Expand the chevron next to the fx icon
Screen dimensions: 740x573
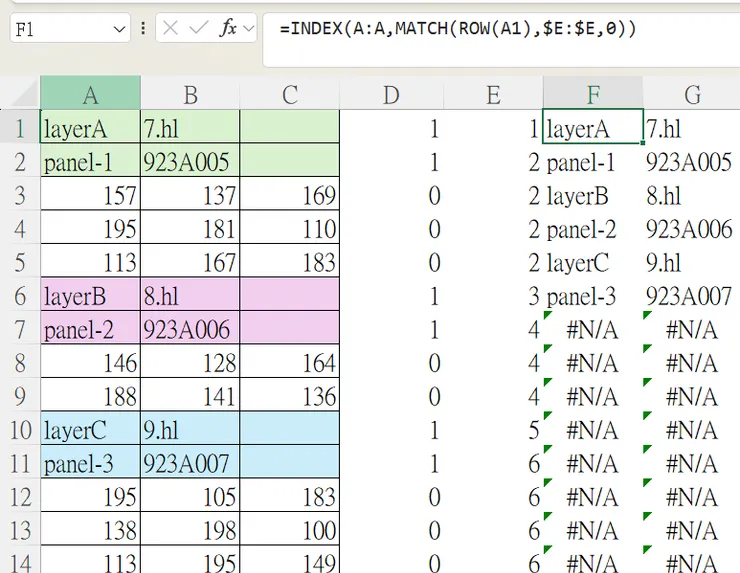pyautogui.click(x=248, y=29)
